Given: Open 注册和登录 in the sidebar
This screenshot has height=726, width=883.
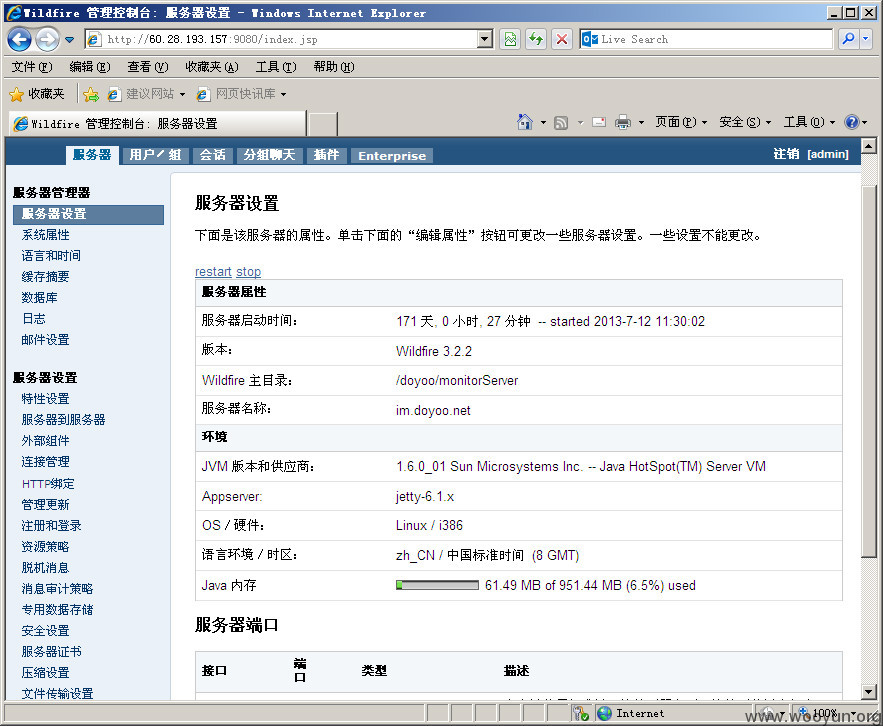Looking at the screenshot, I should click(x=52, y=525).
